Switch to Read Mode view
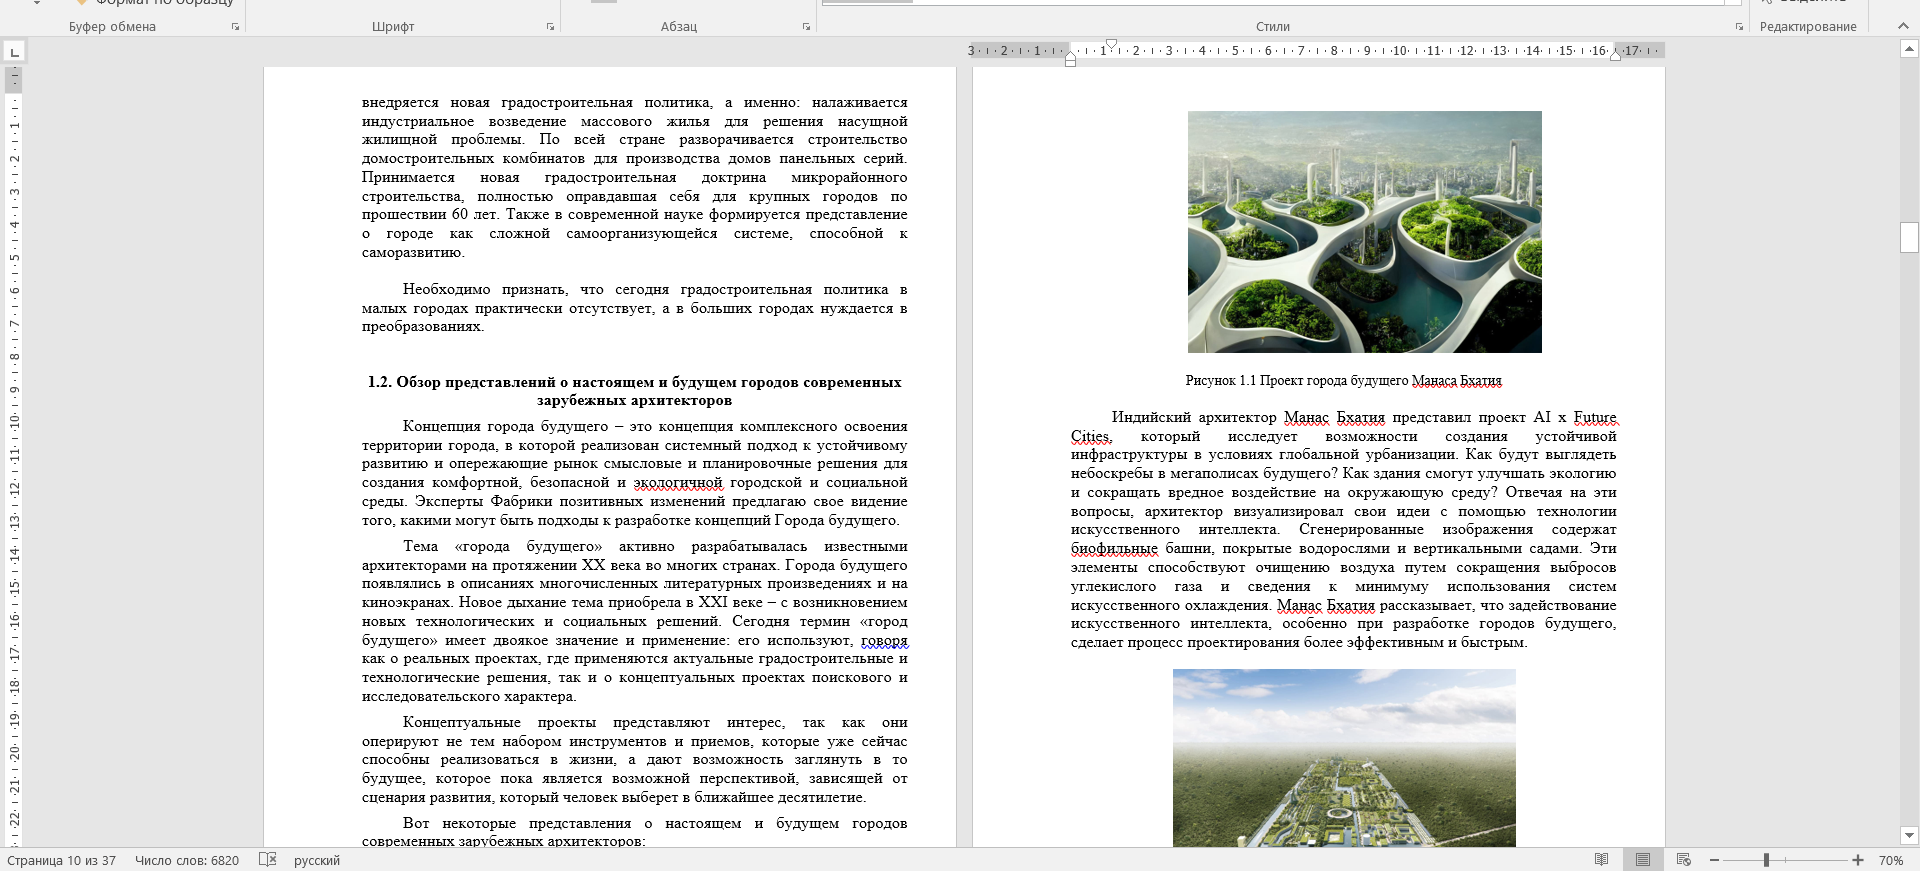Image resolution: width=1920 pixels, height=871 pixels. click(1602, 860)
